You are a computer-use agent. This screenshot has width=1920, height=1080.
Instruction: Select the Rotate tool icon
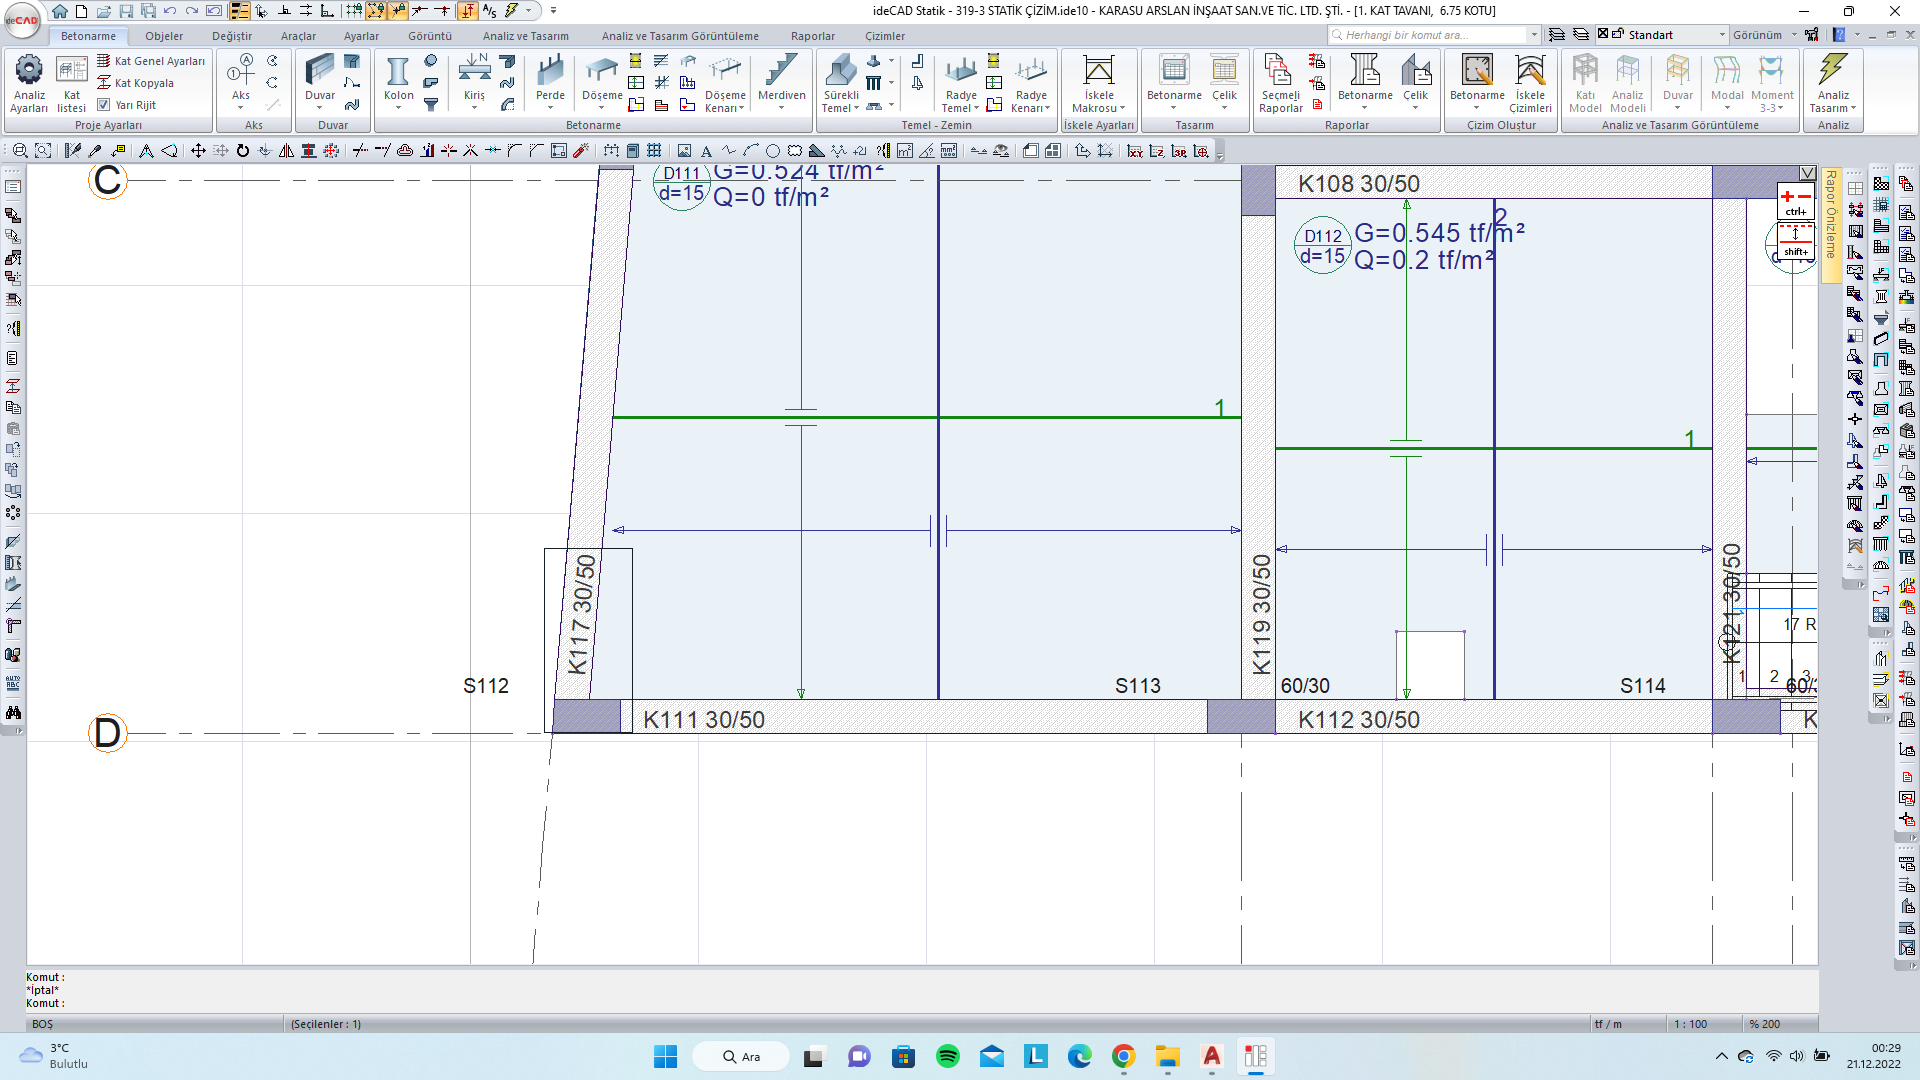242,151
